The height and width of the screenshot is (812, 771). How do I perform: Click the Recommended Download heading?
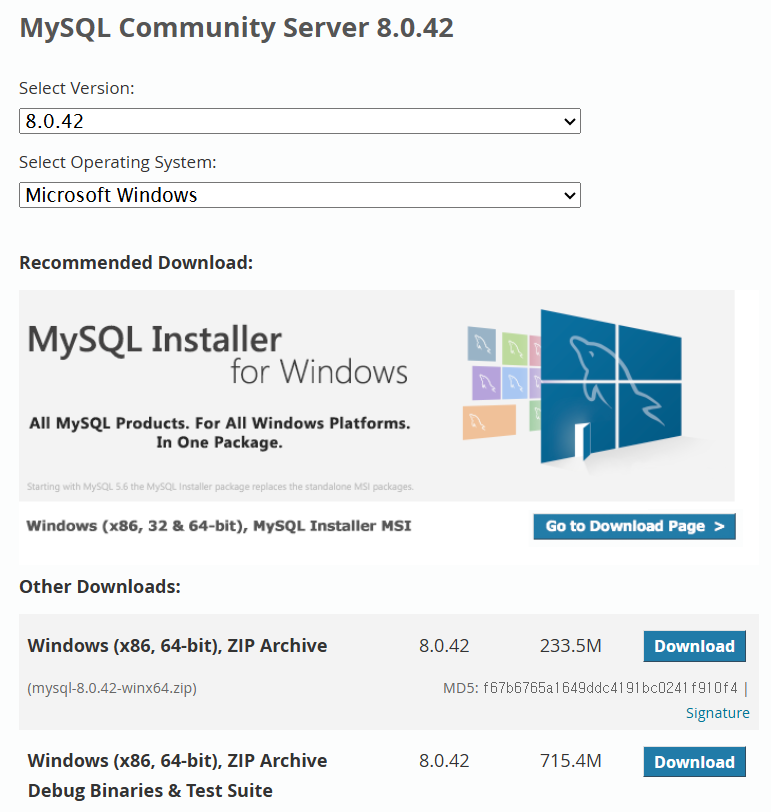136,263
